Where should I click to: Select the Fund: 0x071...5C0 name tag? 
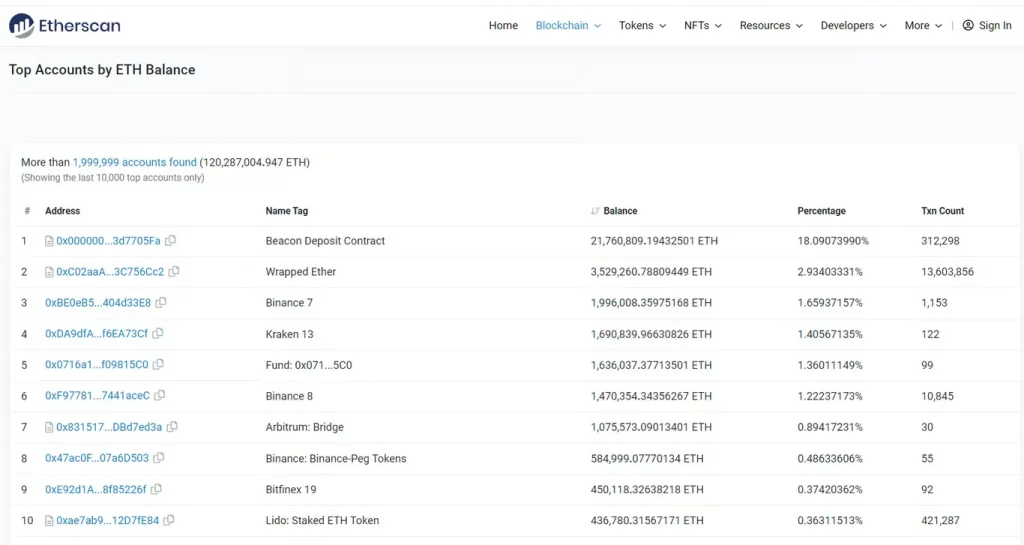[x=309, y=365]
